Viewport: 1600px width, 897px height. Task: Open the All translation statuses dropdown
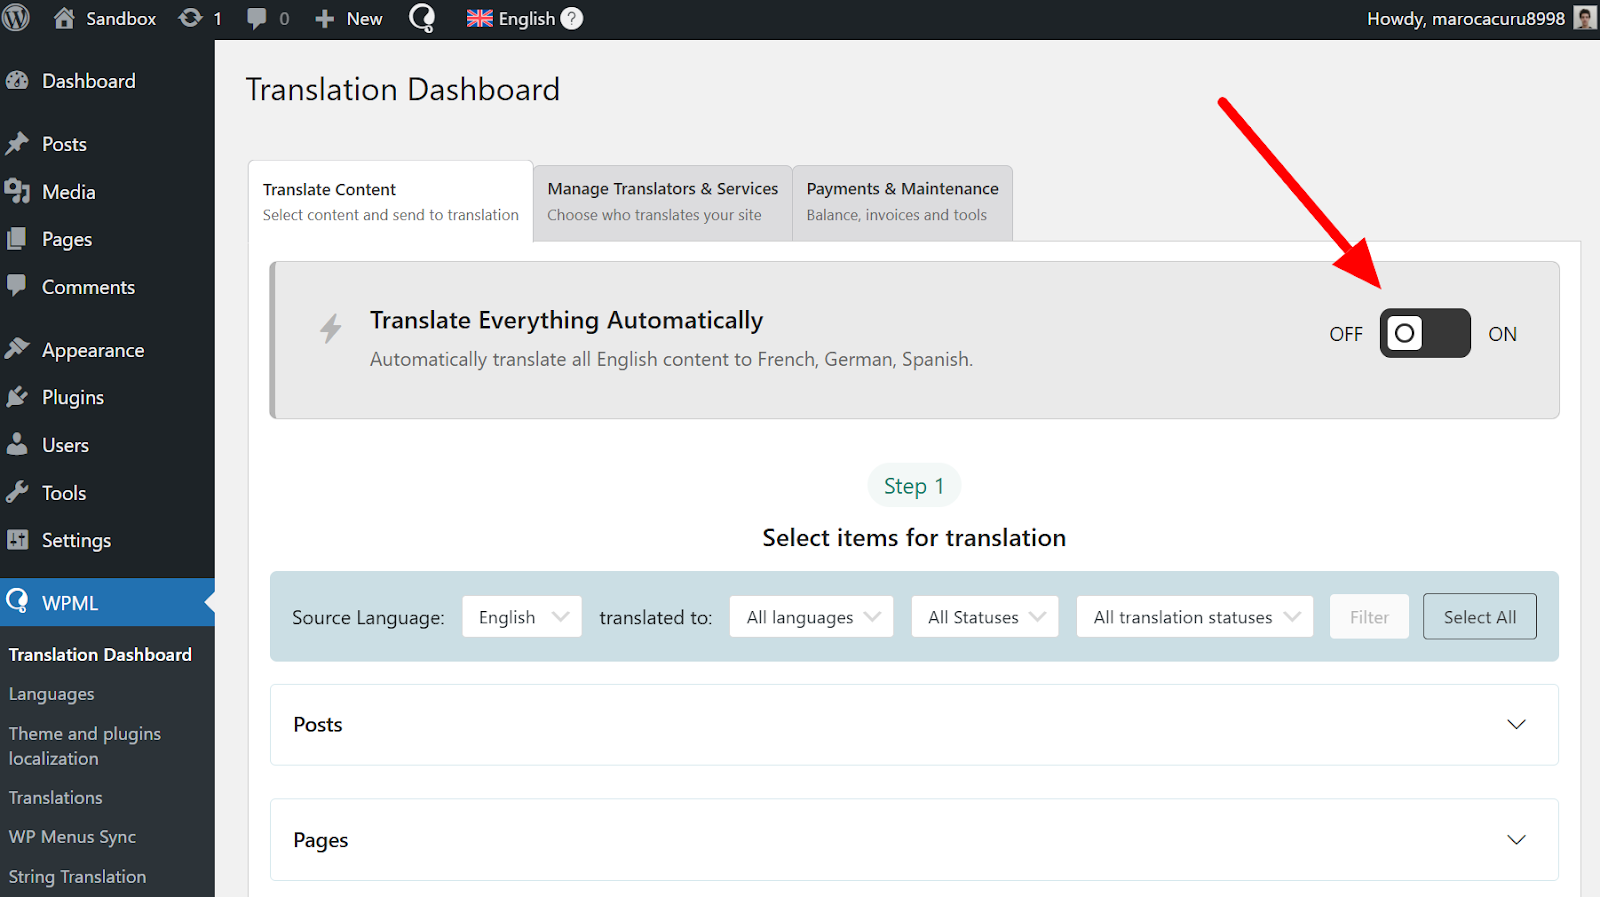[x=1194, y=617]
